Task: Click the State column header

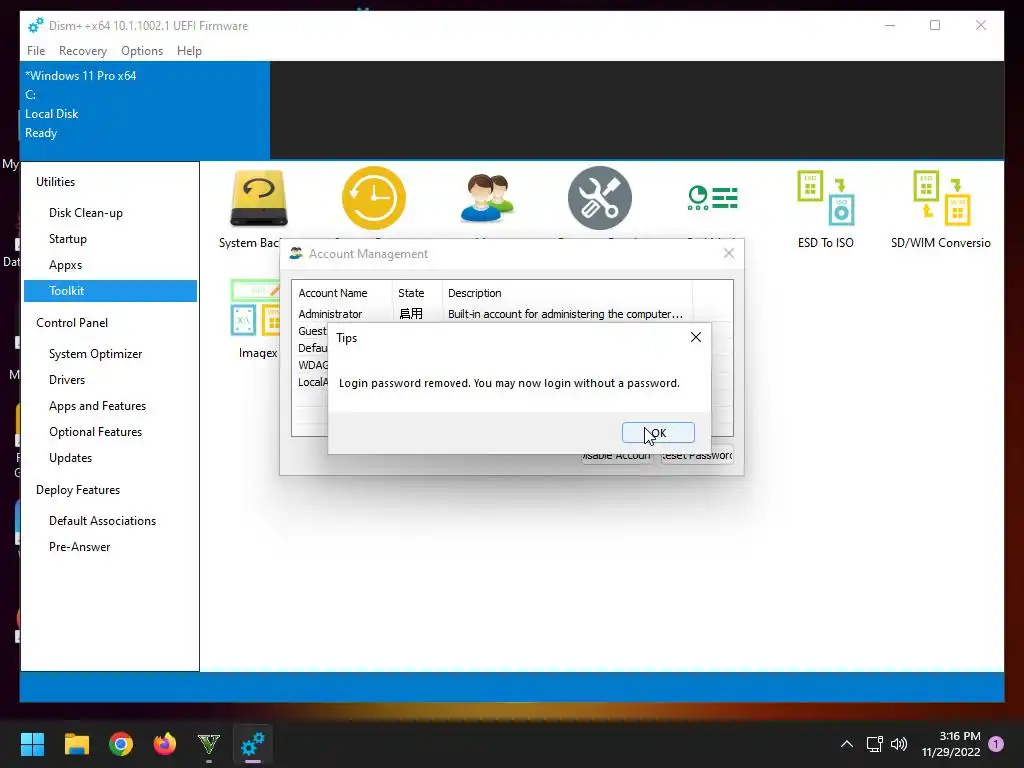Action: tap(417, 293)
